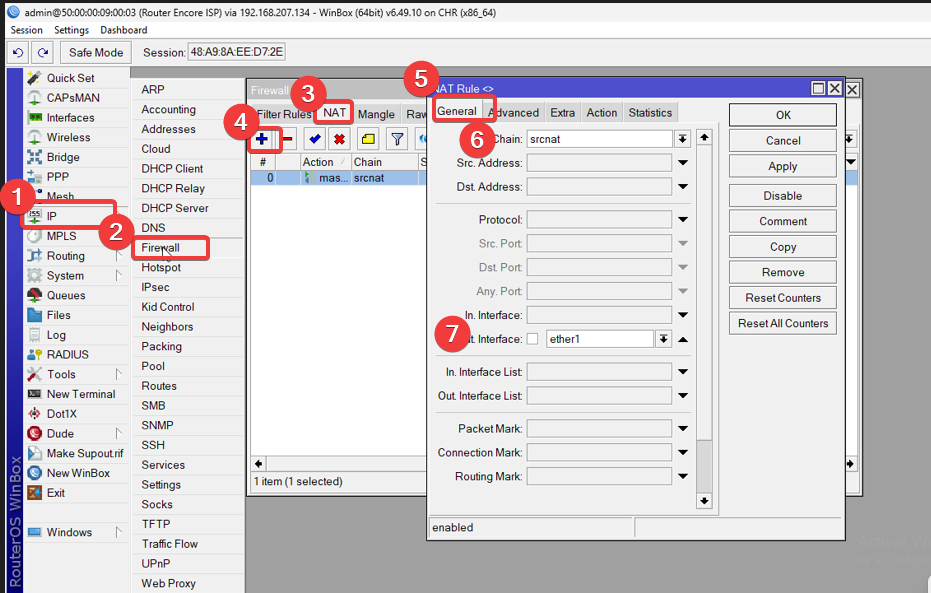Toggle the Out. Interface invert checkbox
This screenshot has width=931, height=593.
tap(532, 339)
